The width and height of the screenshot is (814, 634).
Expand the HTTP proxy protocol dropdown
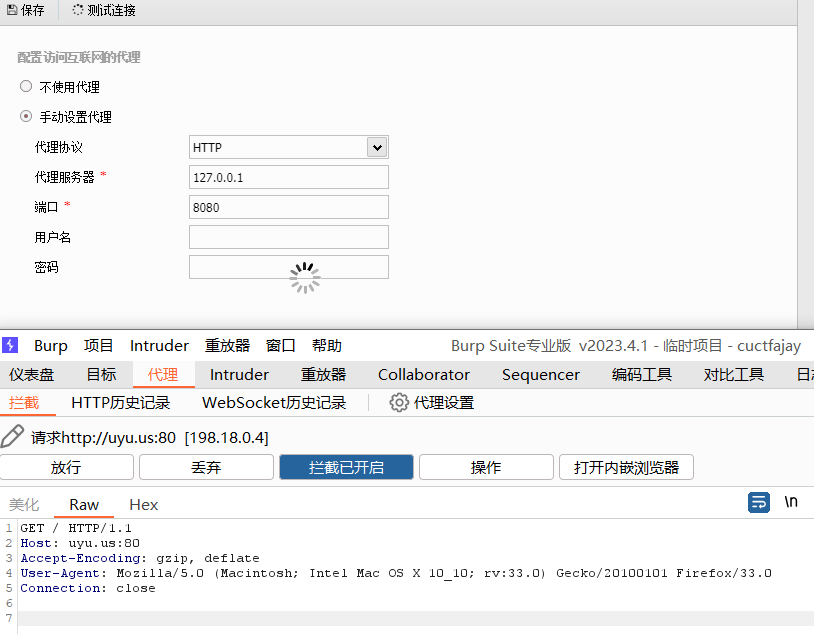point(376,148)
